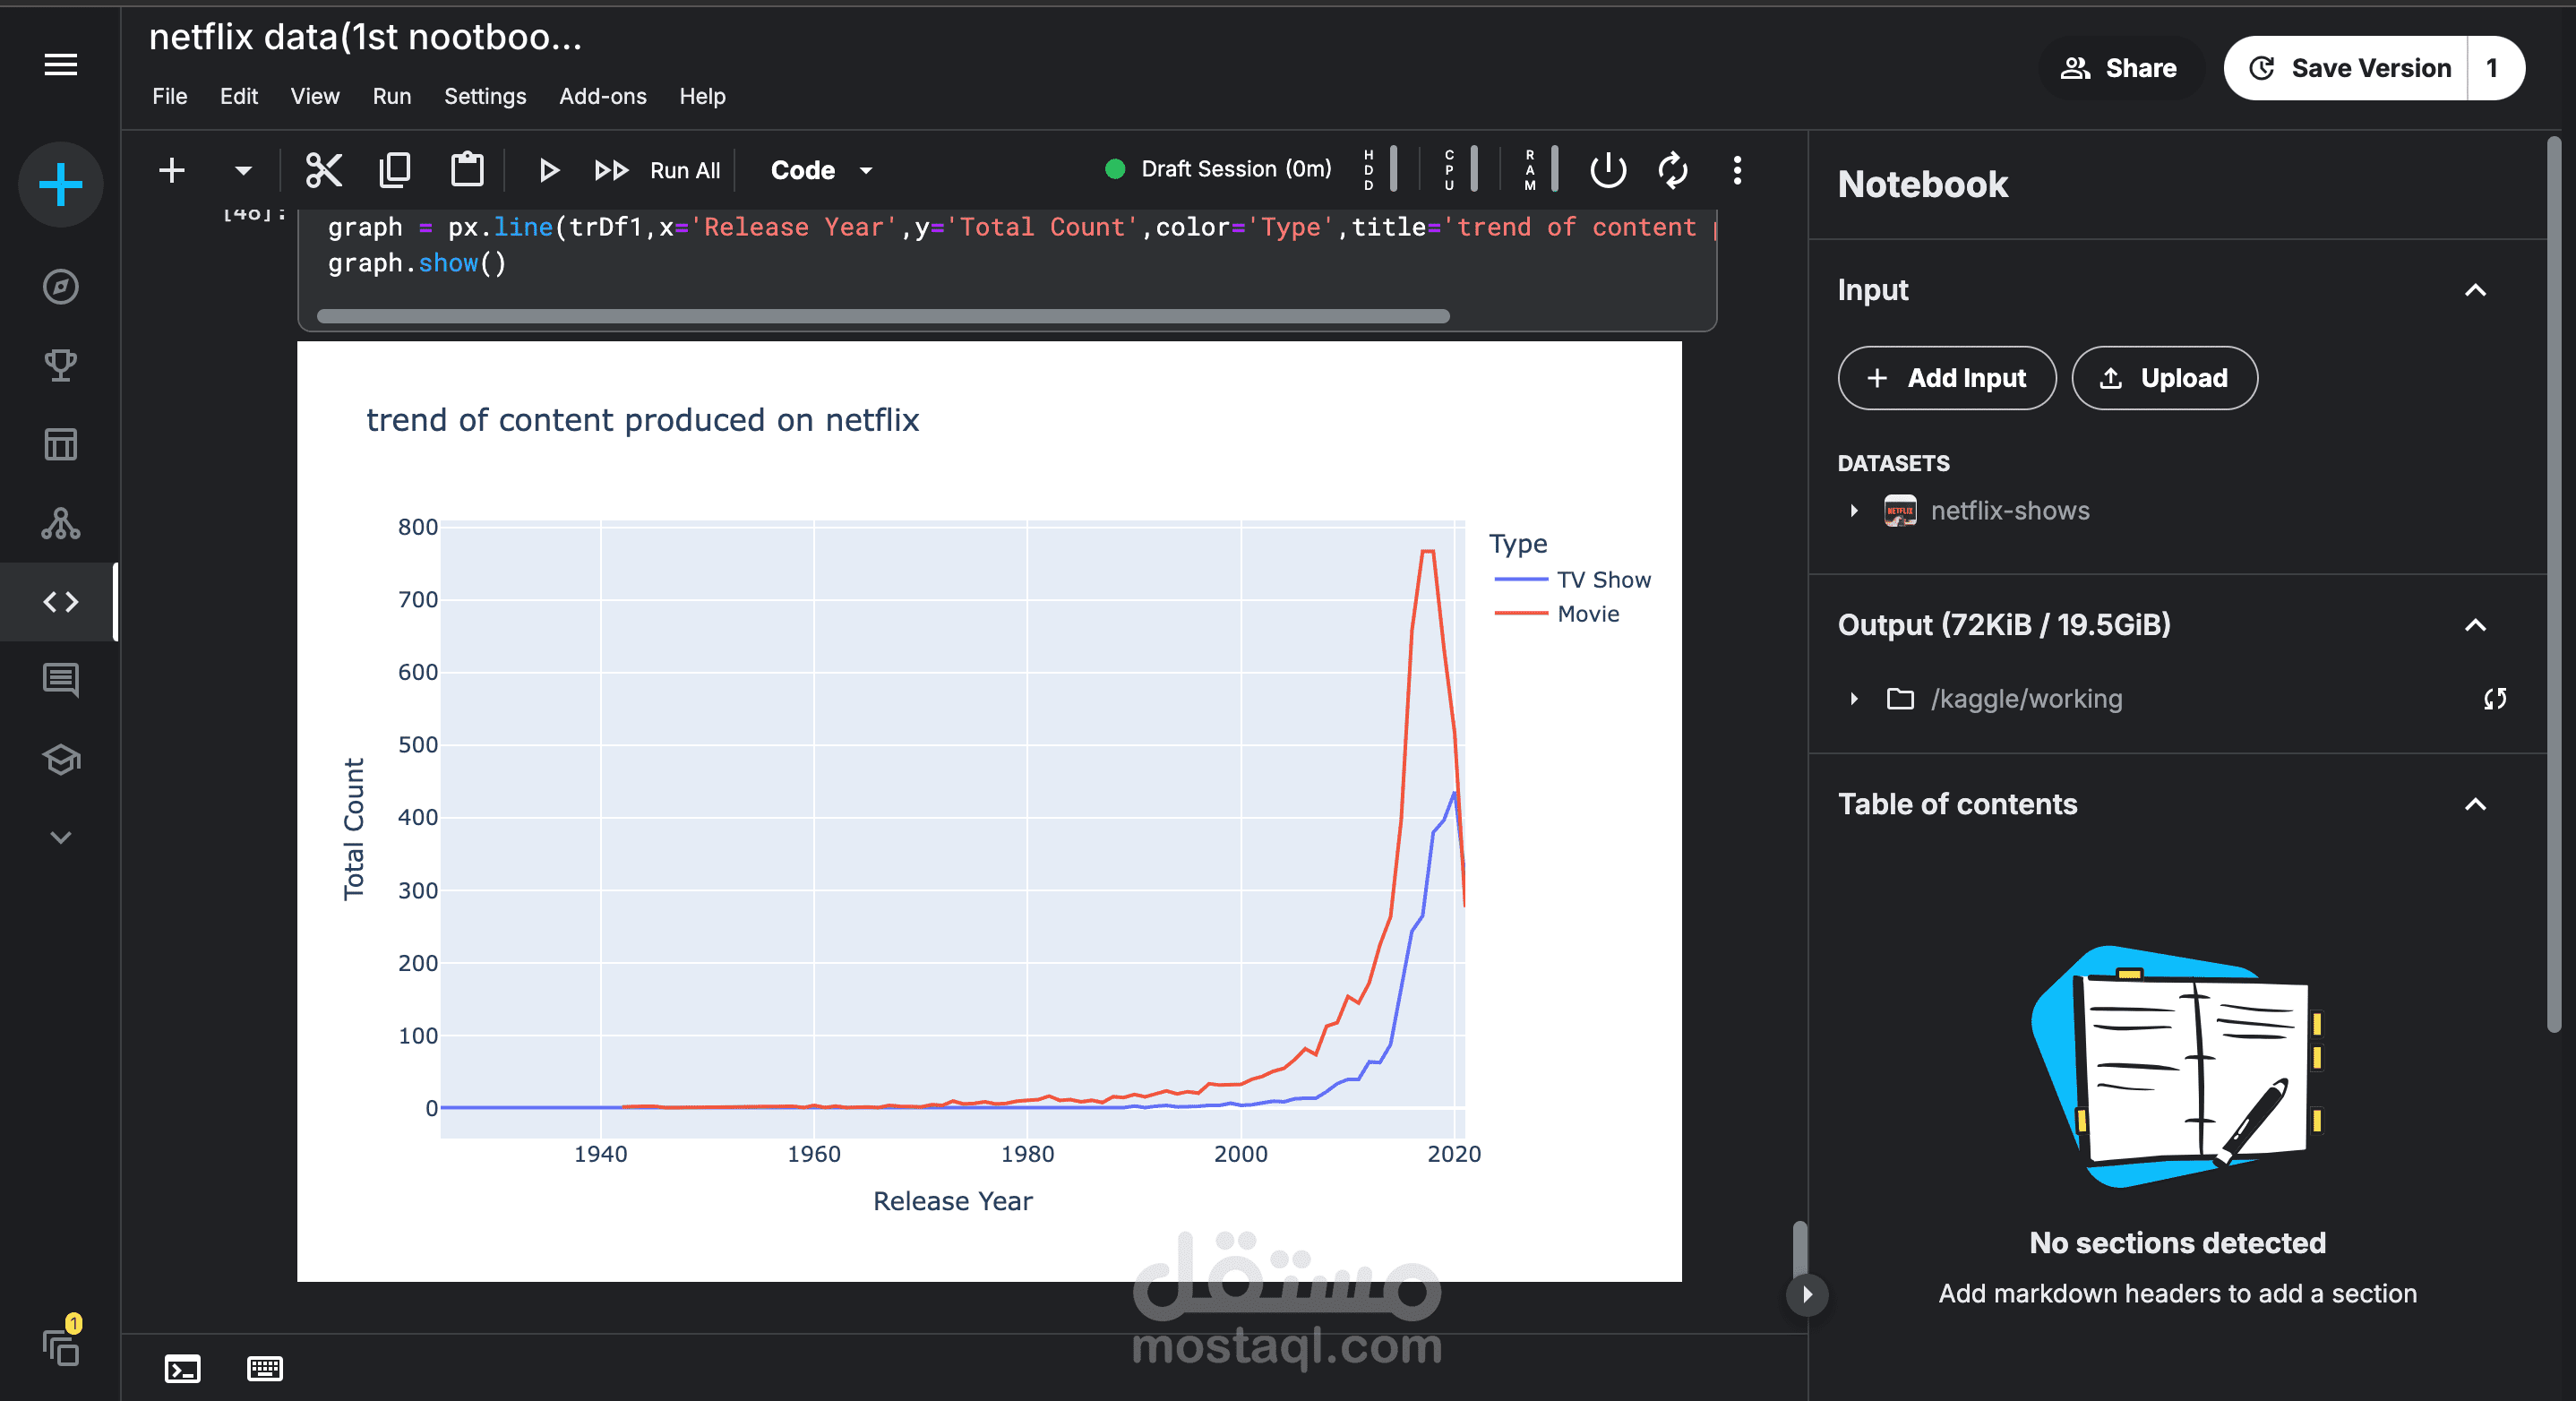The width and height of the screenshot is (2576, 1401).
Task: Collapse the Output section chevron
Action: (x=2476, y=625)
